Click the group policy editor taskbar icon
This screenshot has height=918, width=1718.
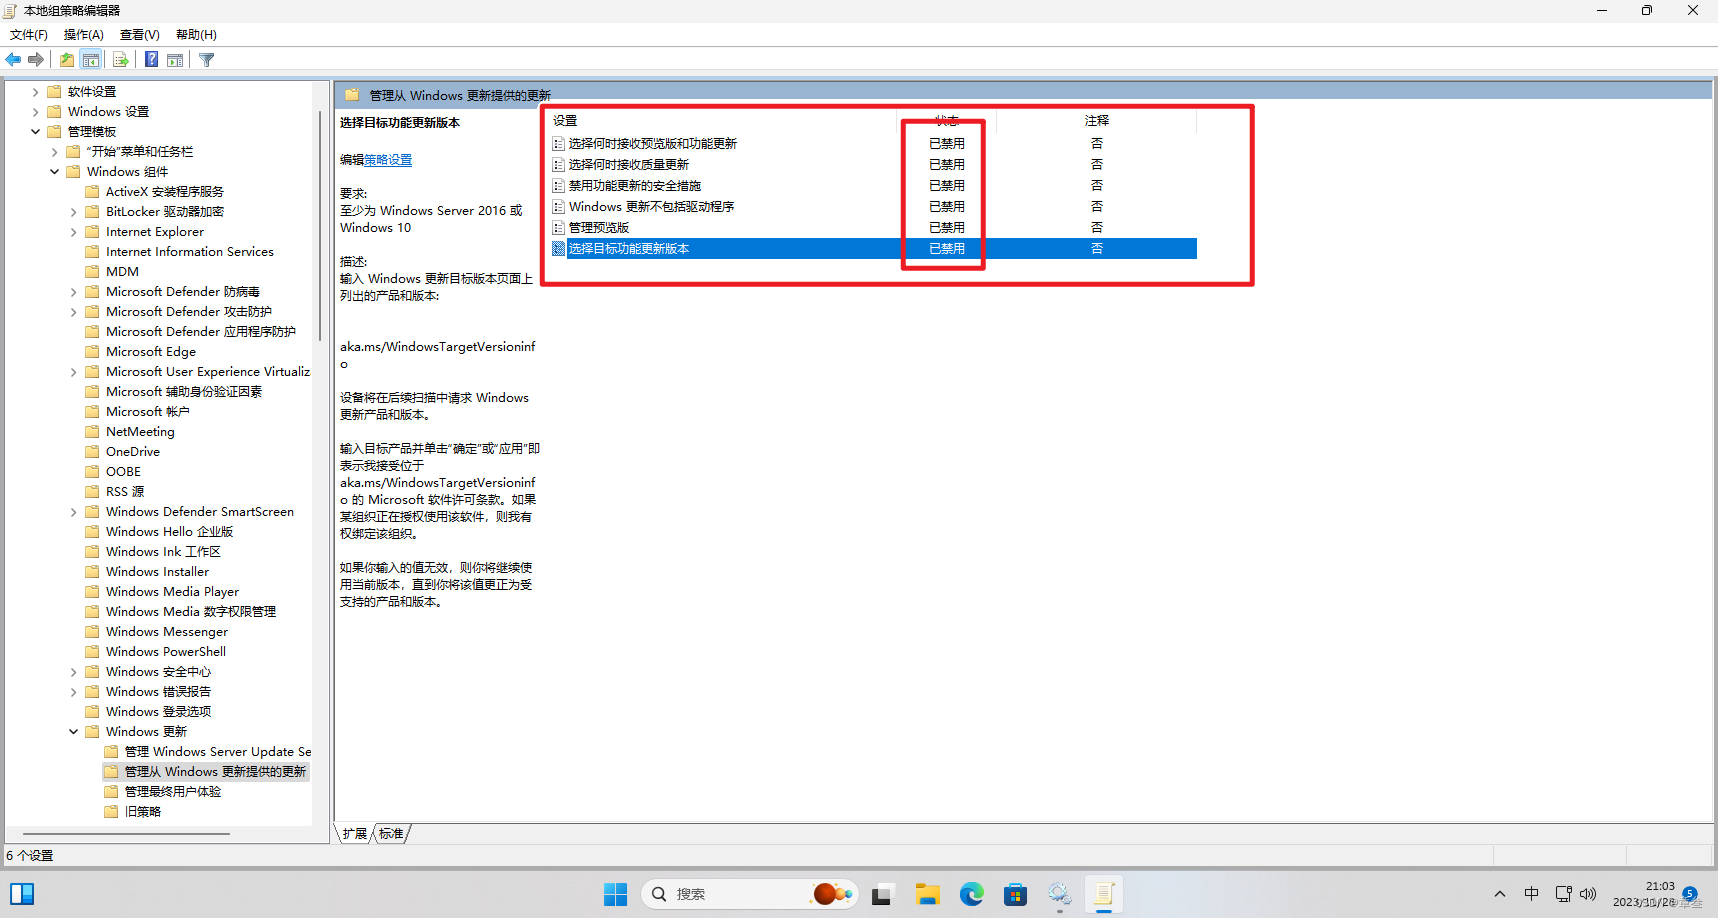1103,894
